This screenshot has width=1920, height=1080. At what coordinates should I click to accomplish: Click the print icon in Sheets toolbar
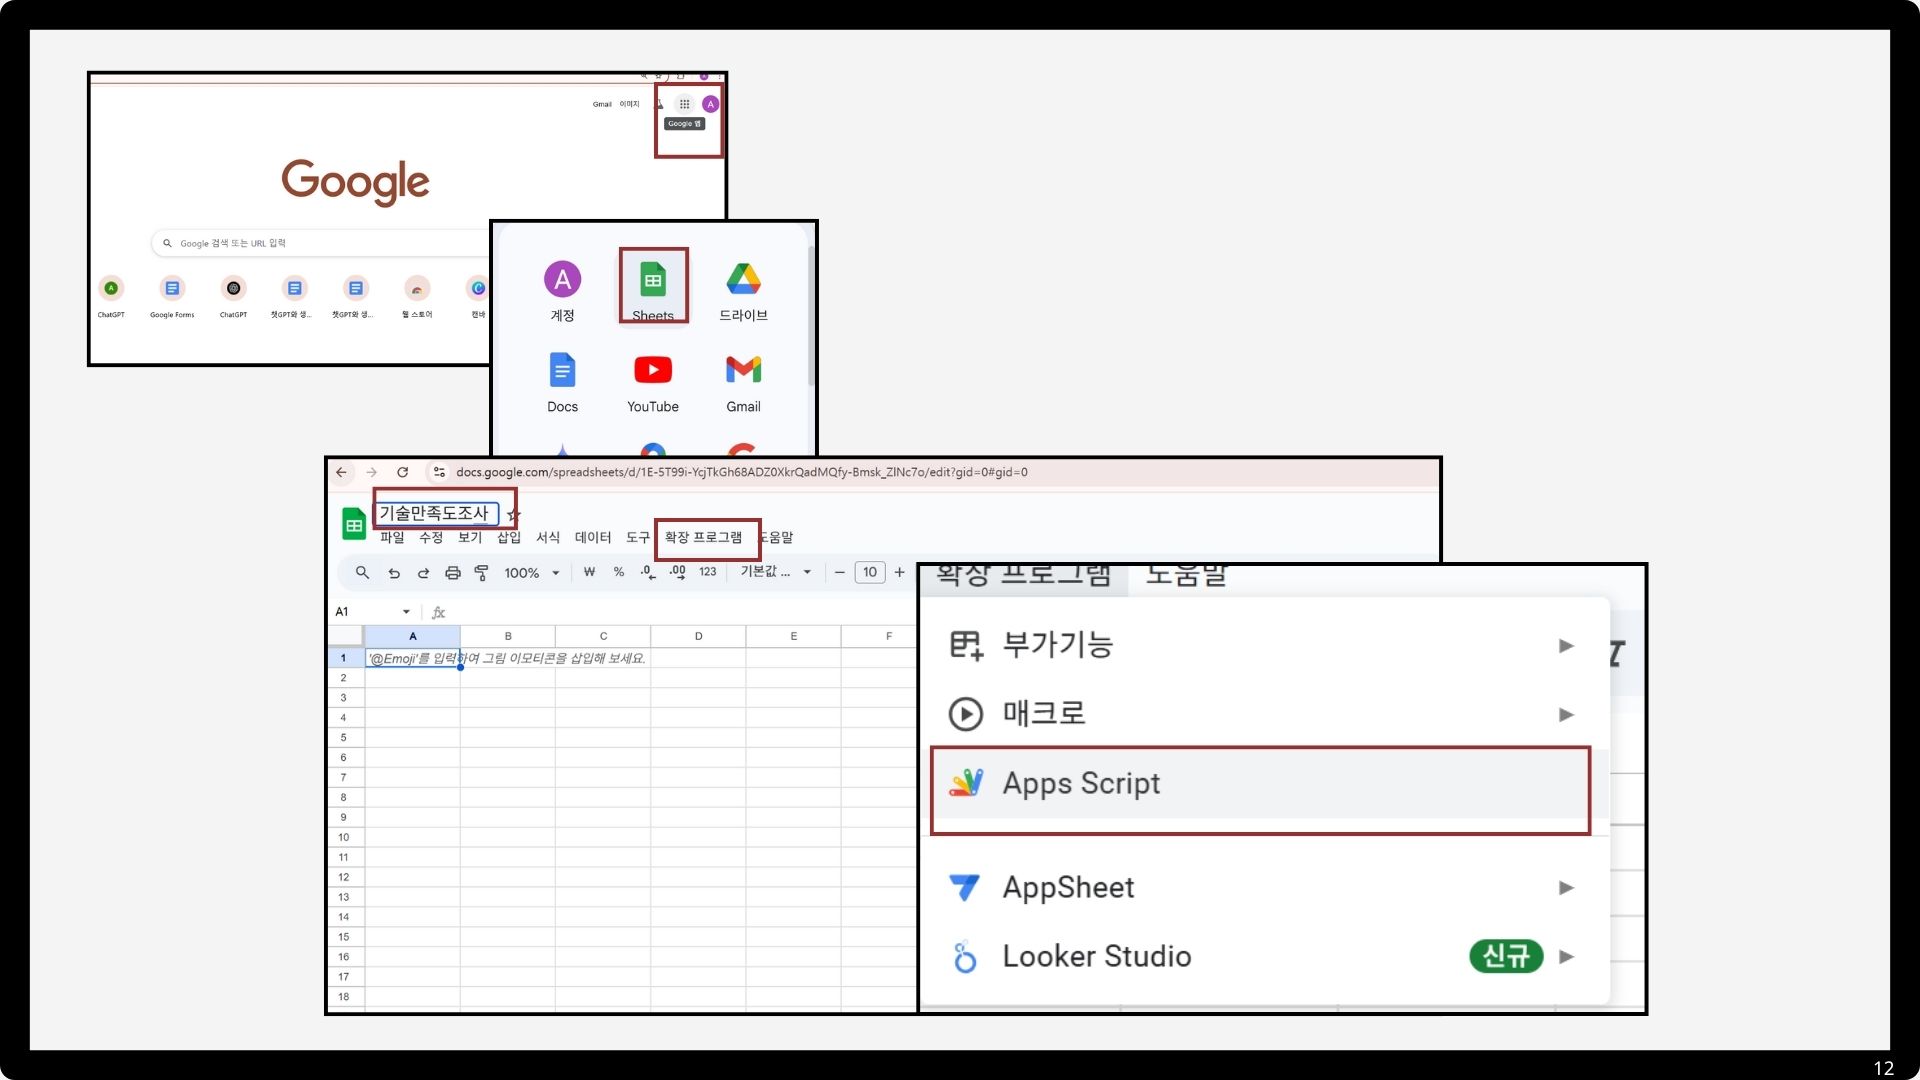(452, 573)
